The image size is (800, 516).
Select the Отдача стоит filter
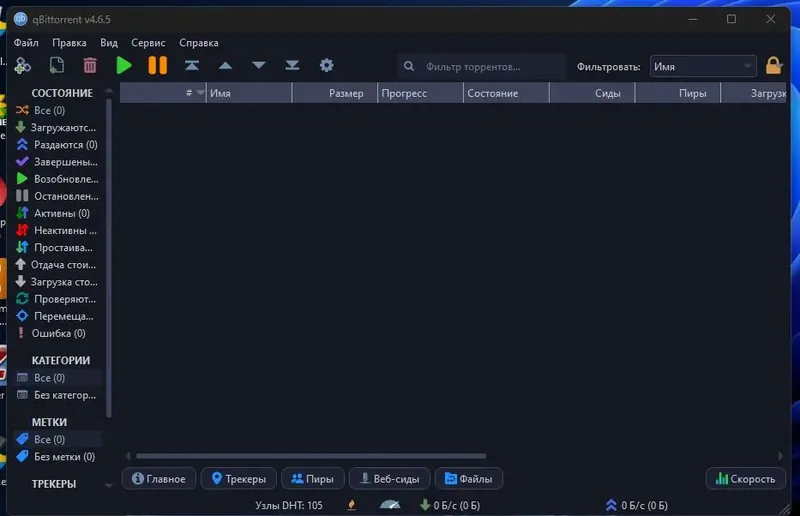coord(58,265)
